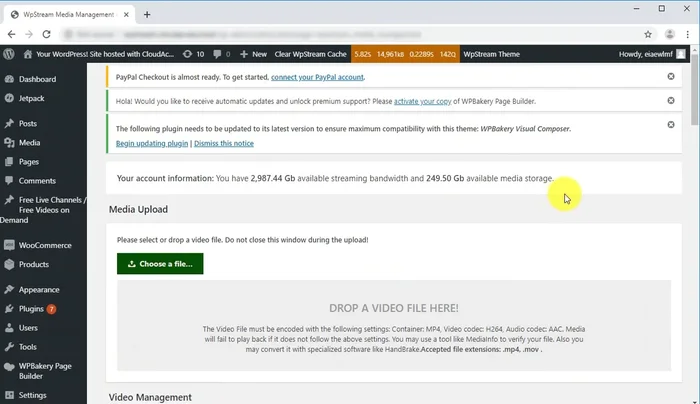Open the + New content menu
Screen dimensions: 700x404
253,53
